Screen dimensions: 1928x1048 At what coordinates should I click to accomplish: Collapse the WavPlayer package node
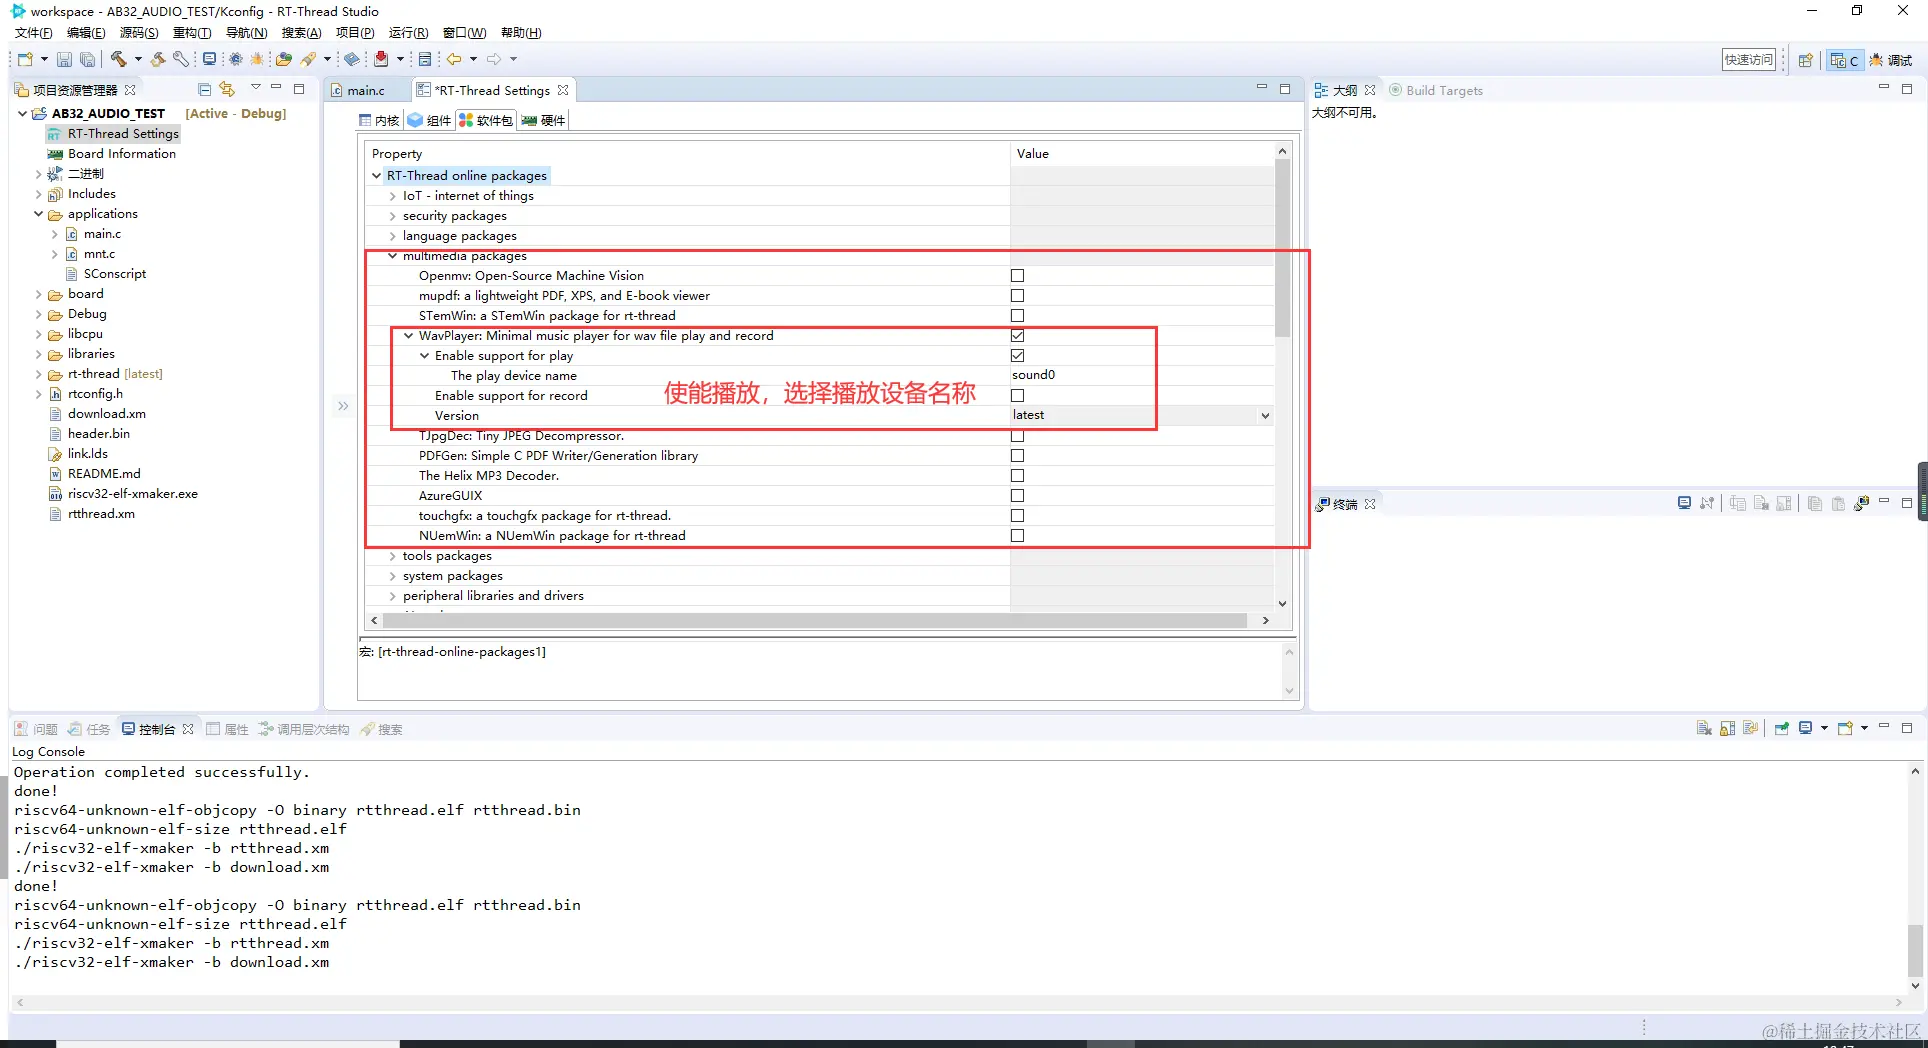tap(408, 336)
